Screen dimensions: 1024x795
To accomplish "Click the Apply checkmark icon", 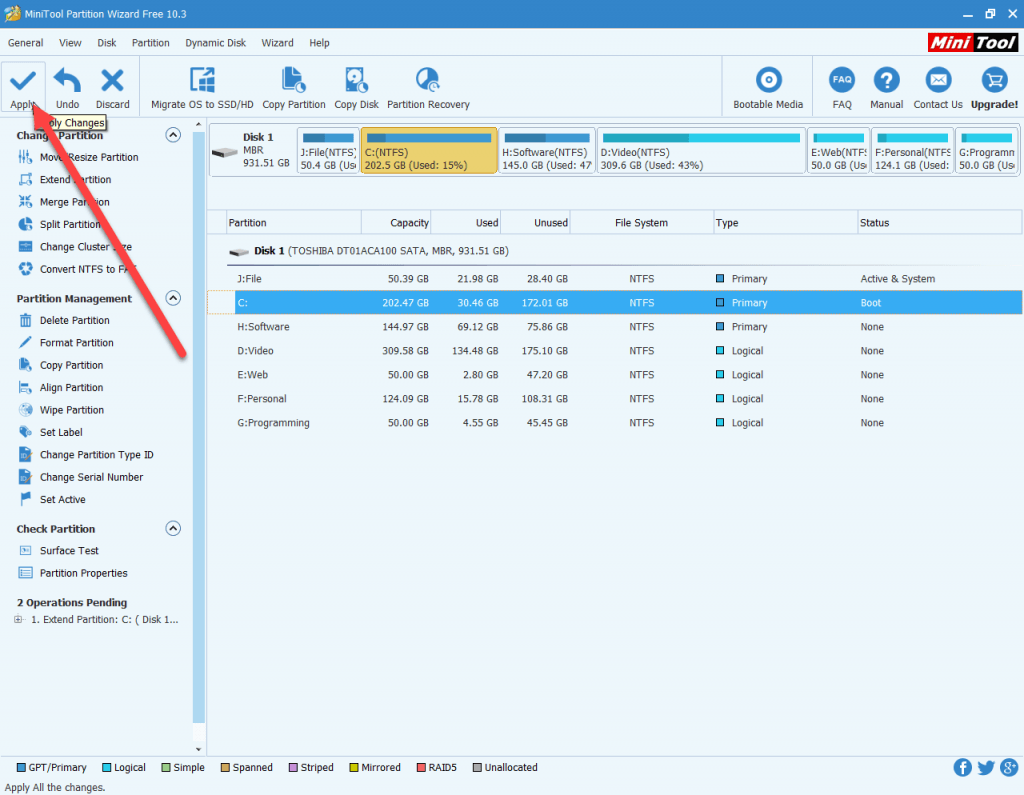I will (x=23, y=81).
